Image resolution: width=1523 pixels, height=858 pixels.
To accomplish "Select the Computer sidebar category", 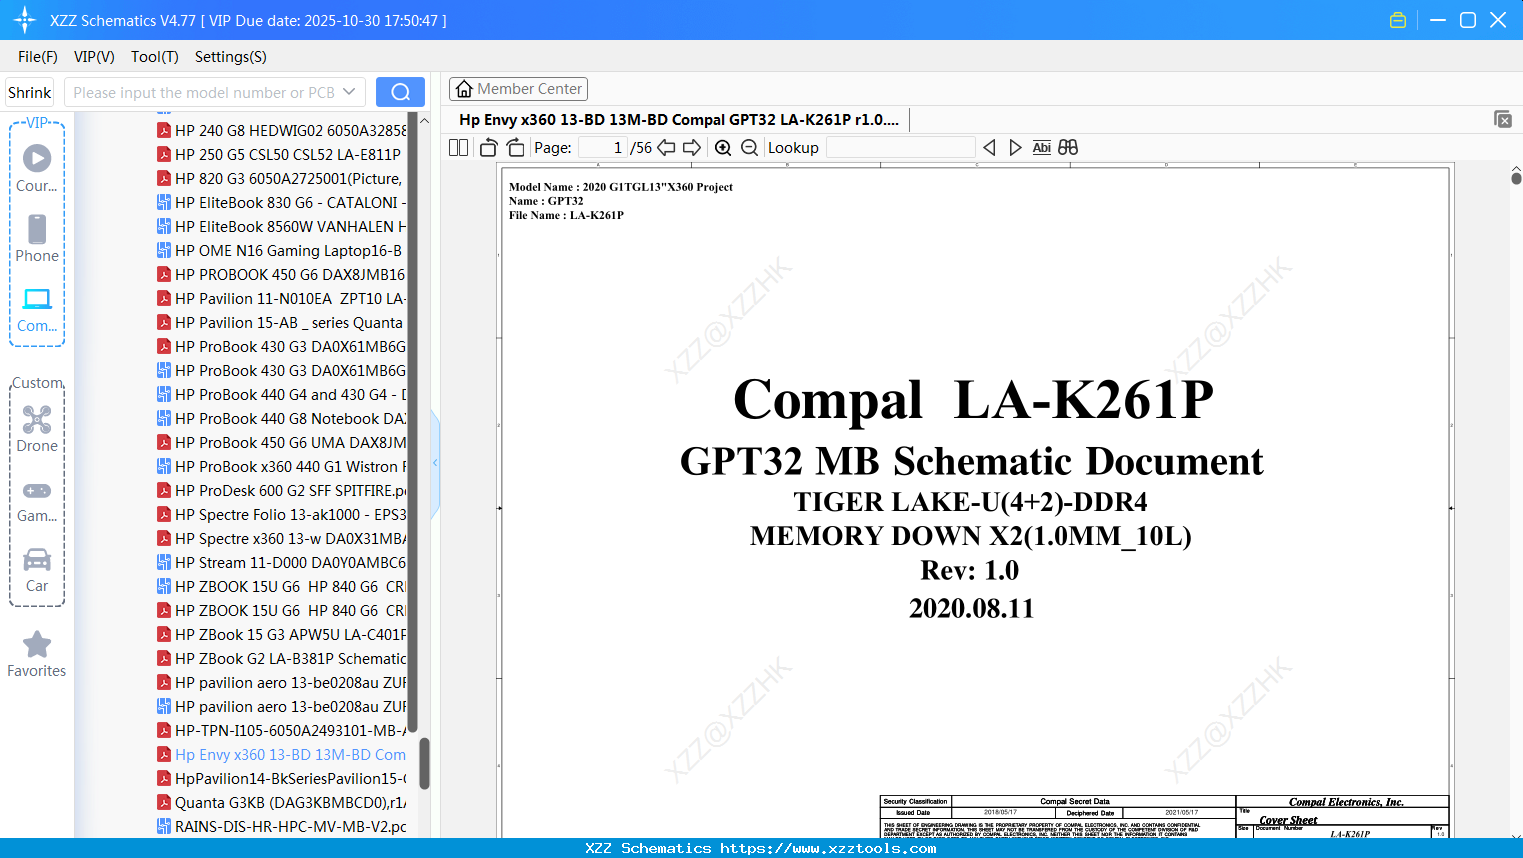I will (x=37, y=309).
